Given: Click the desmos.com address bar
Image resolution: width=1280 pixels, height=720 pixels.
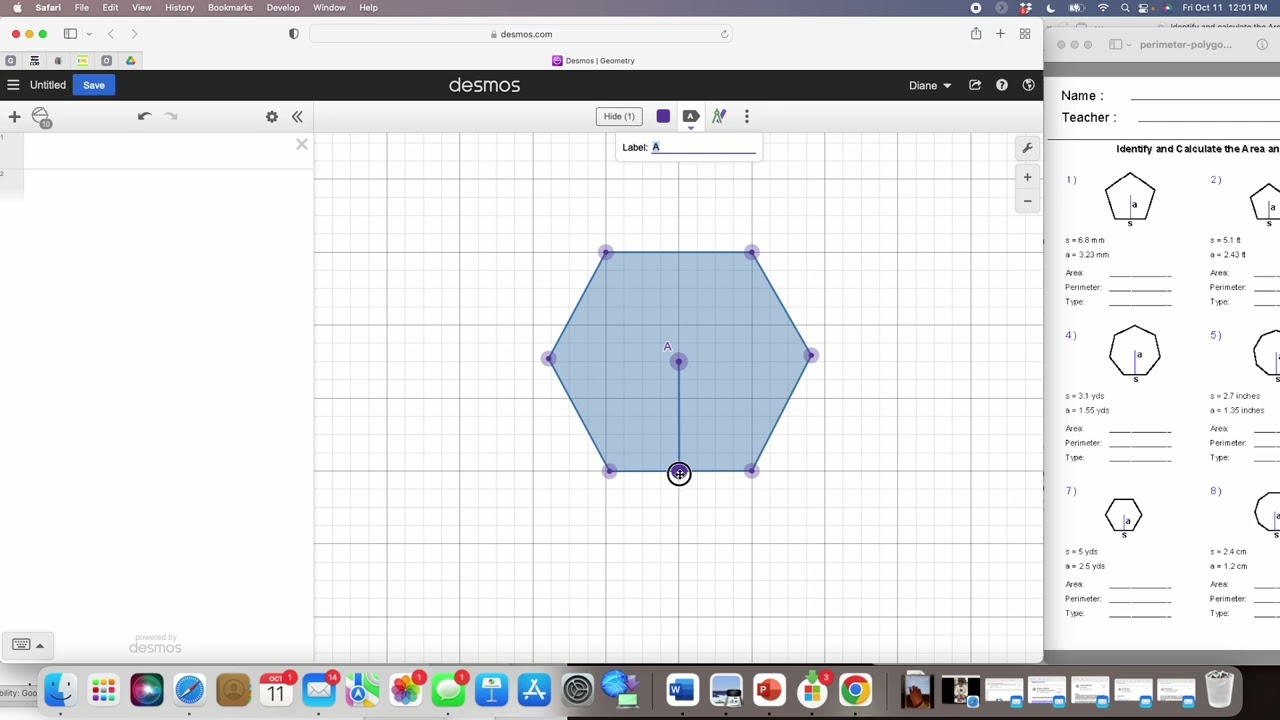Looking at the screenshot, I should (x=522, y=34).
